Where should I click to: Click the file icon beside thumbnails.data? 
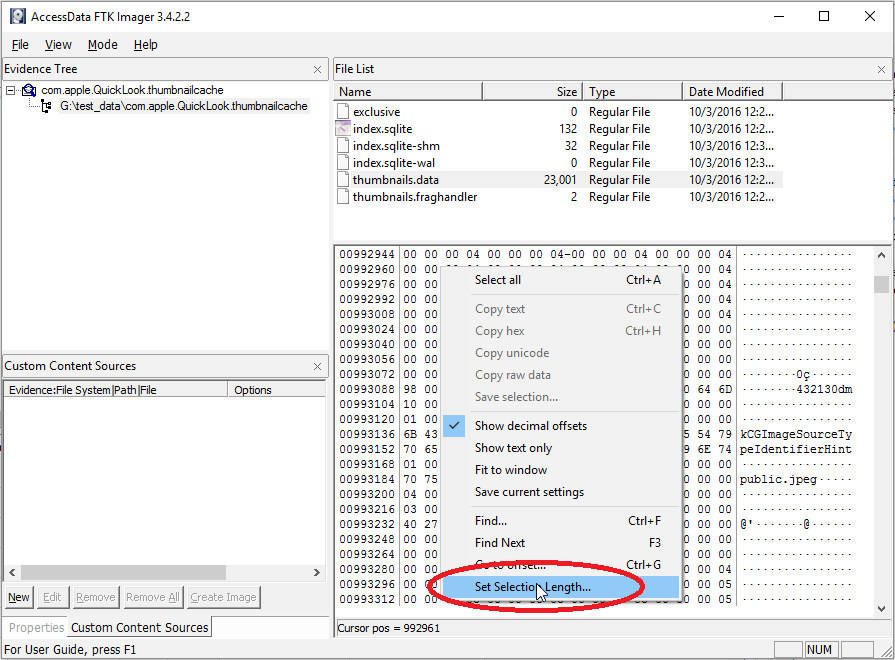(x=343, y=179)
